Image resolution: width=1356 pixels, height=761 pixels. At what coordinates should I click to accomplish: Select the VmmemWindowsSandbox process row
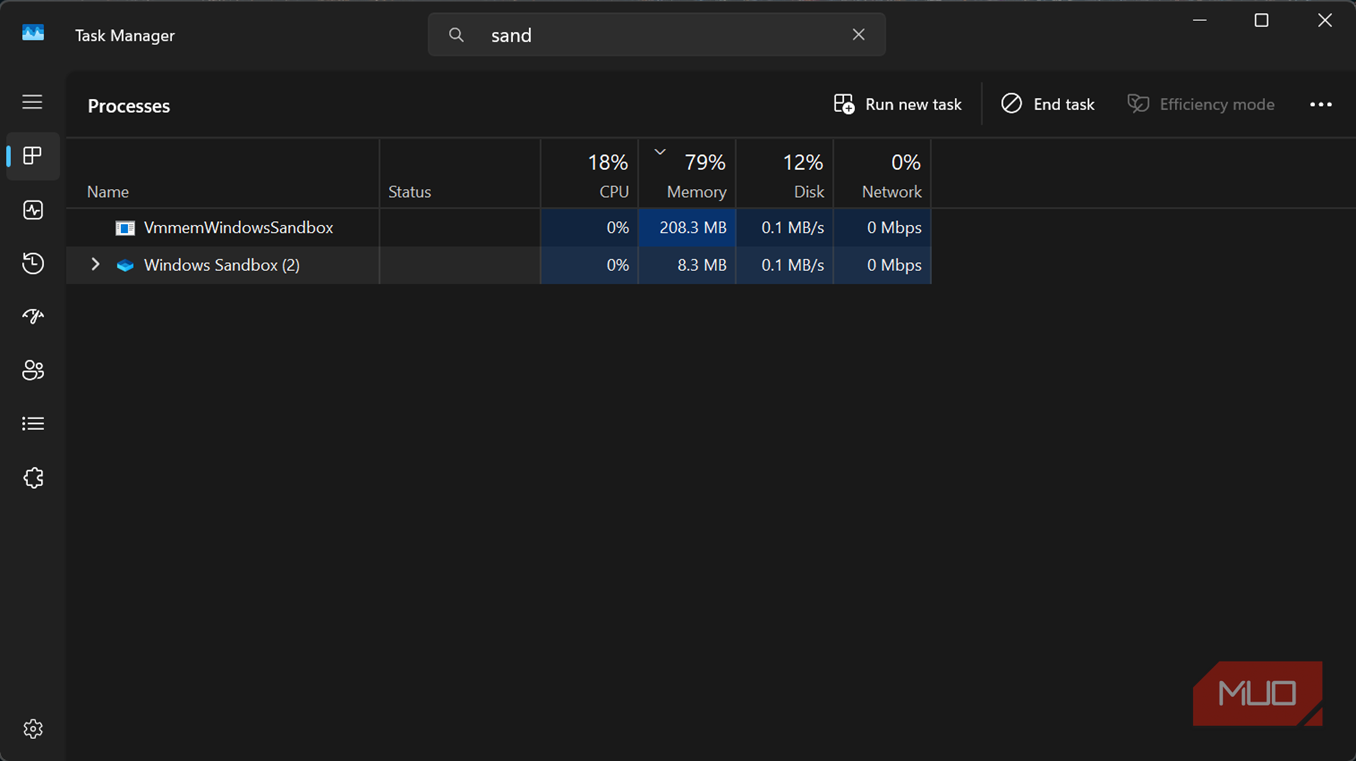pos(499,228)
